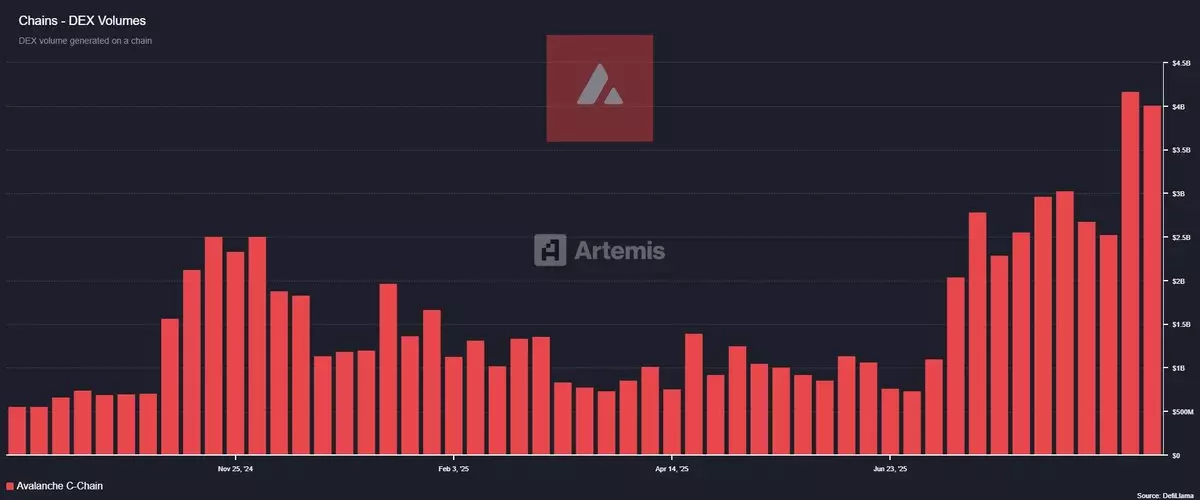Click the $4B y-axis label

click(x=1179, y=107)
